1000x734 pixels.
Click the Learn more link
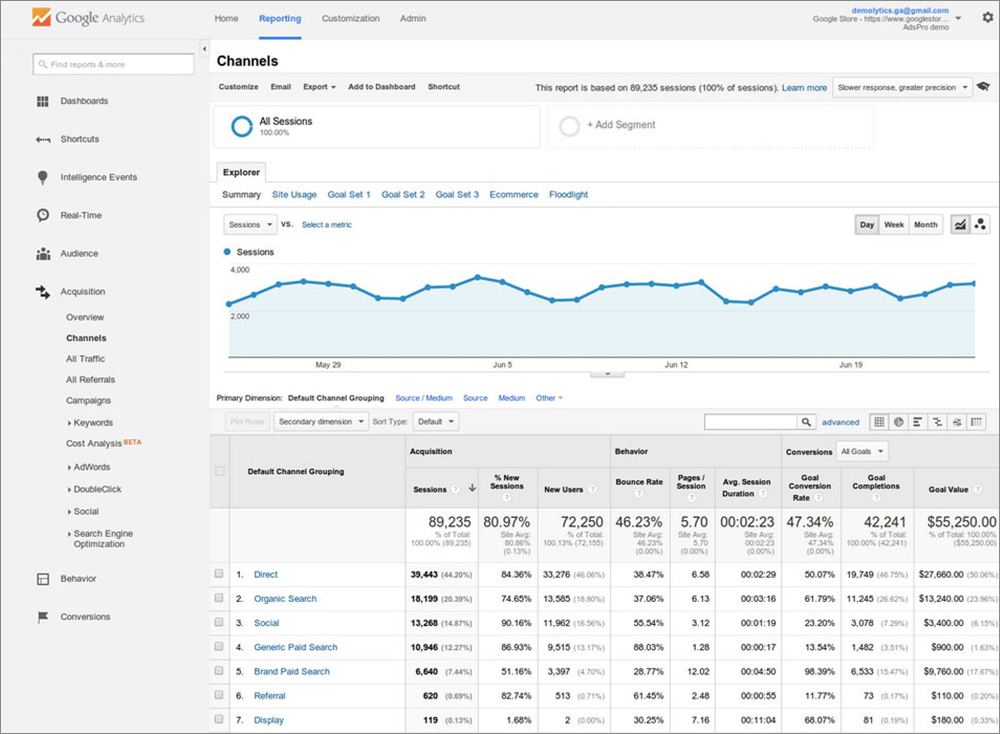click(804, 87)
